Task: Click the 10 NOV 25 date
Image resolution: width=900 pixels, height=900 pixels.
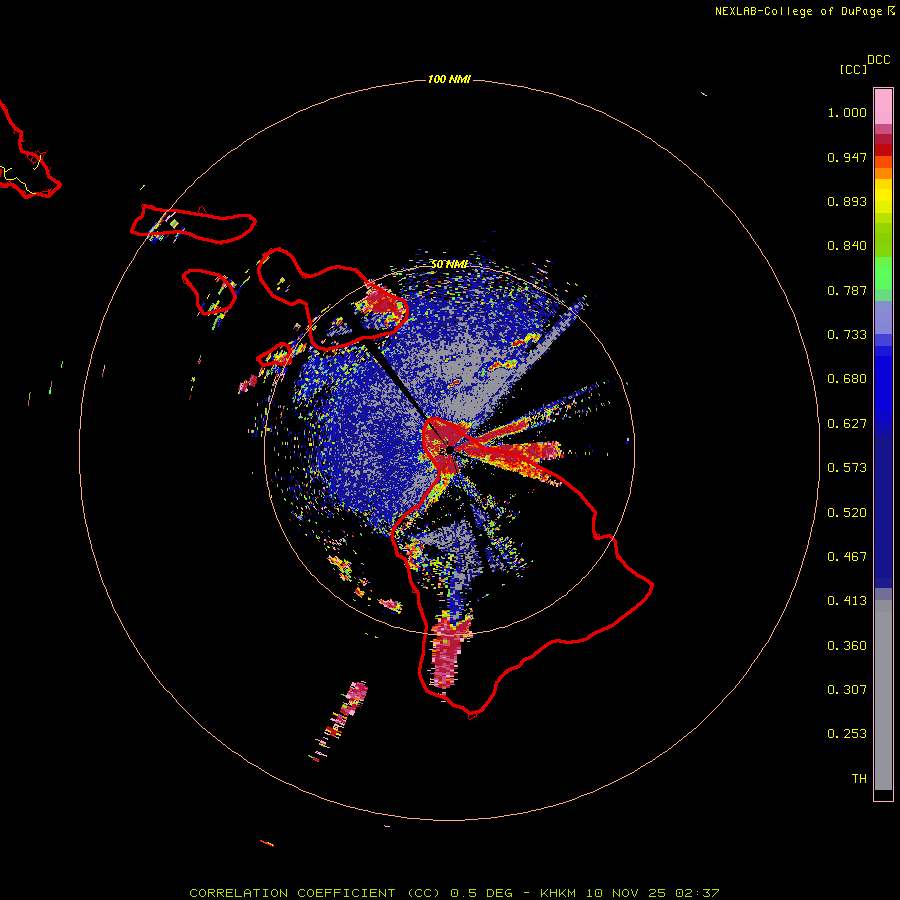Action: pyautogui.click(x=626, y=893)
